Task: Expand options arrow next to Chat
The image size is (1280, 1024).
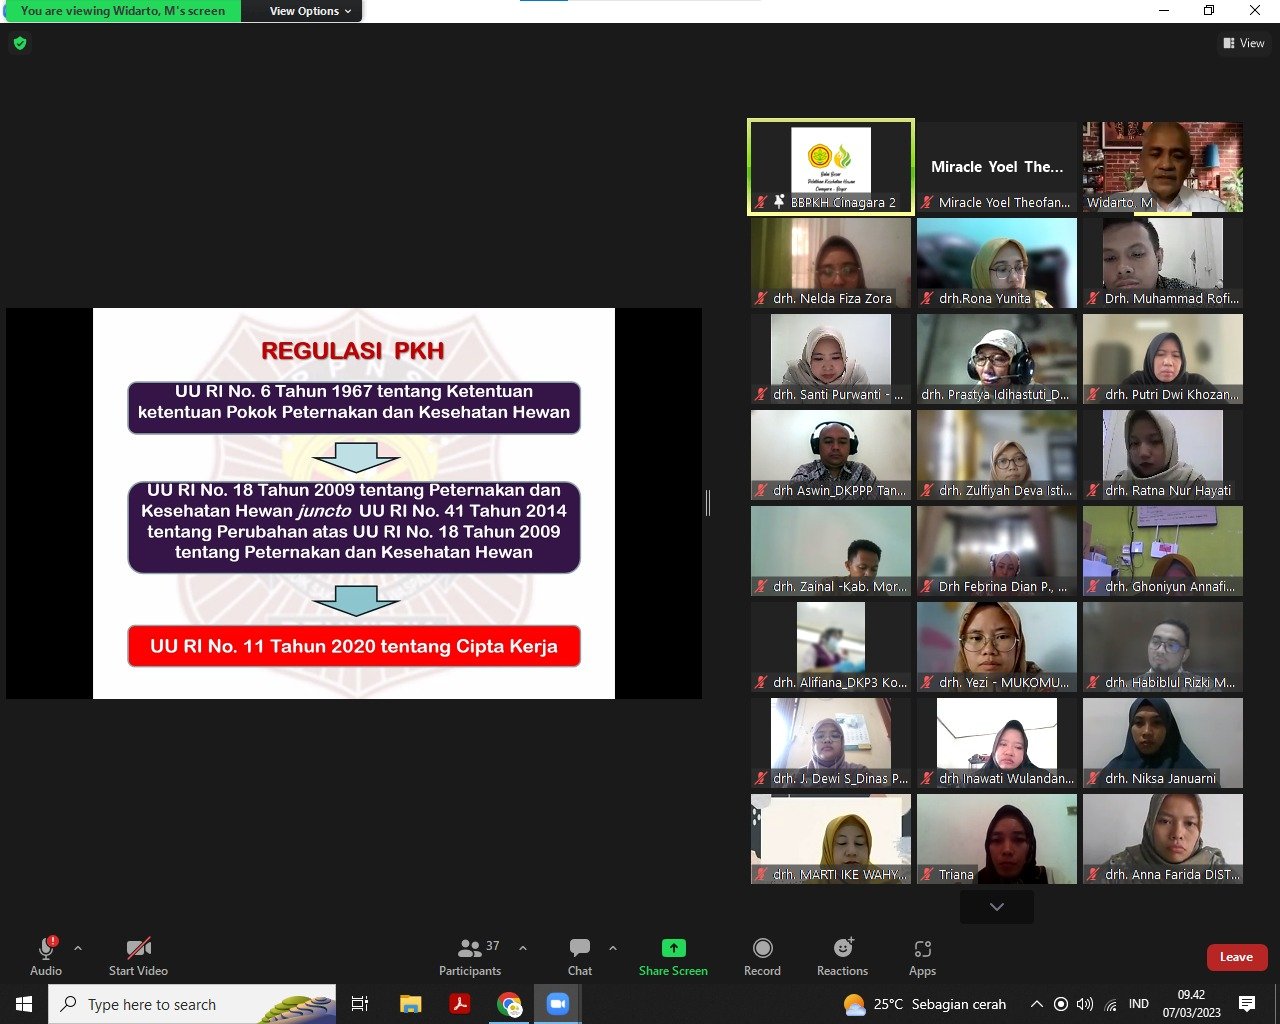Action: coord(613,948)
